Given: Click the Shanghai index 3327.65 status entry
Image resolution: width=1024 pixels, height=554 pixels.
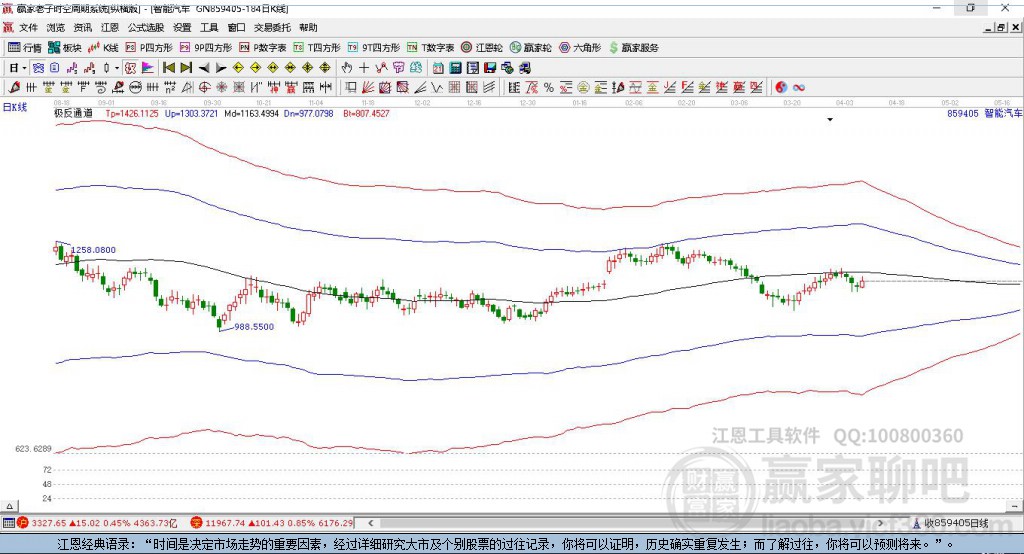Looking at the screenshot, I should [x=97, y=523].
